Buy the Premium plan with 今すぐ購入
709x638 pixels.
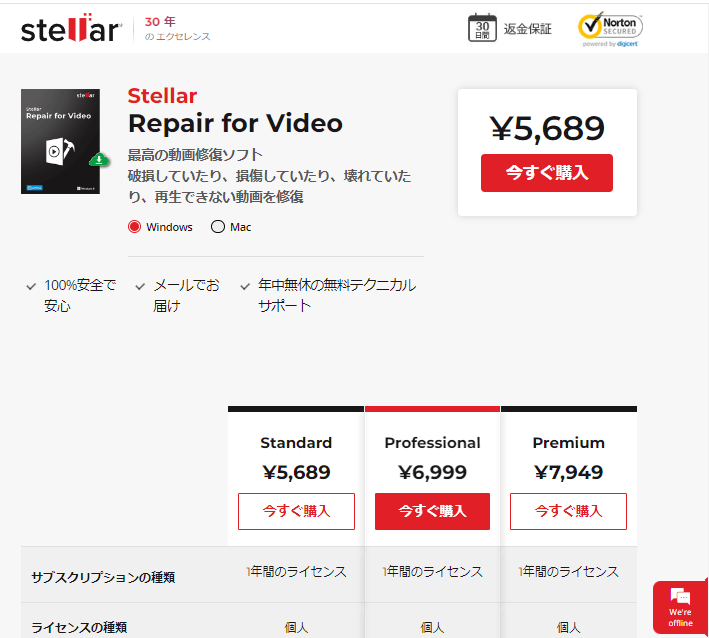coord(568,511)
